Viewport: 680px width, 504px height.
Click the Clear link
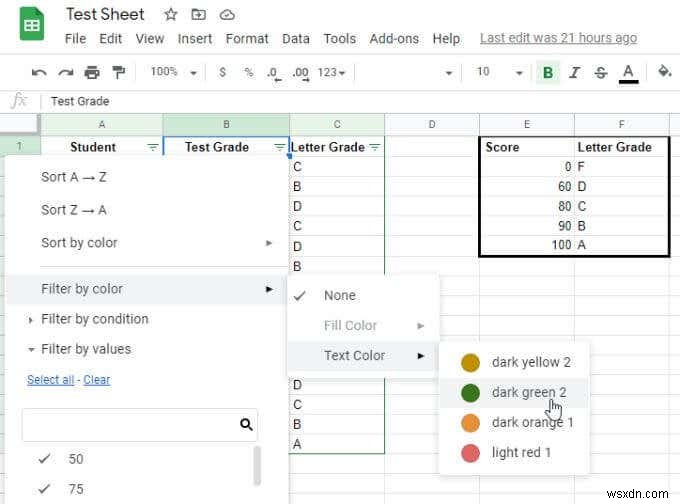coord(97,380)
